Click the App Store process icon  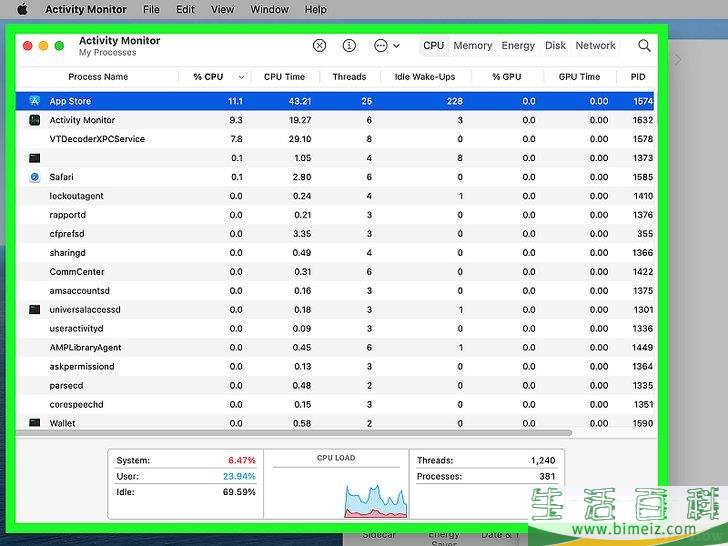coord(34,101)
